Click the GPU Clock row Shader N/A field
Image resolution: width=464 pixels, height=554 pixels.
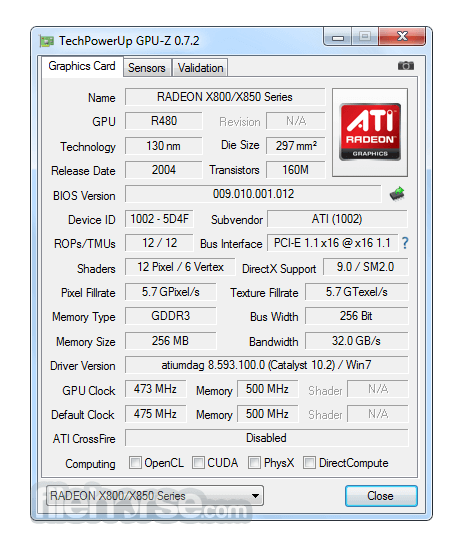point(378,389)
